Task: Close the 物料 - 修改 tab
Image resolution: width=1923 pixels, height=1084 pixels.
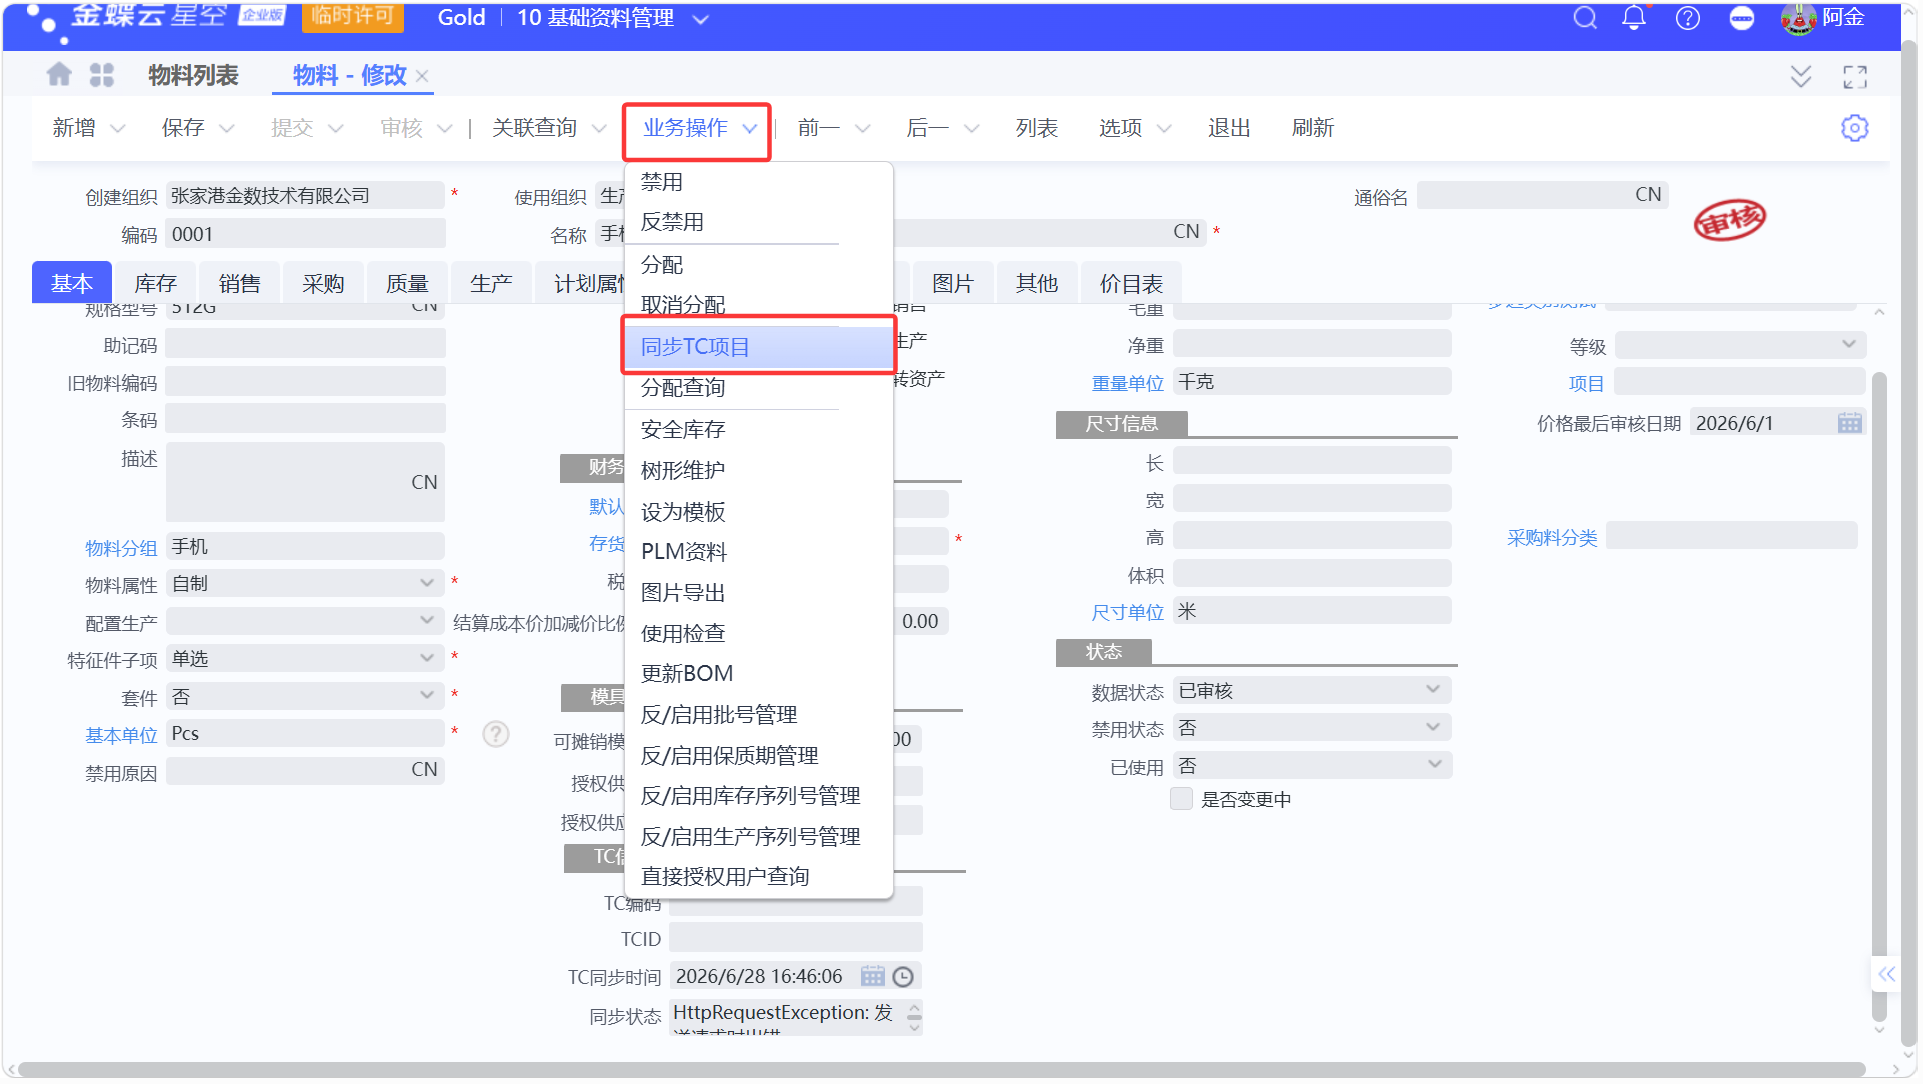Action: click(x=422, y=76)
